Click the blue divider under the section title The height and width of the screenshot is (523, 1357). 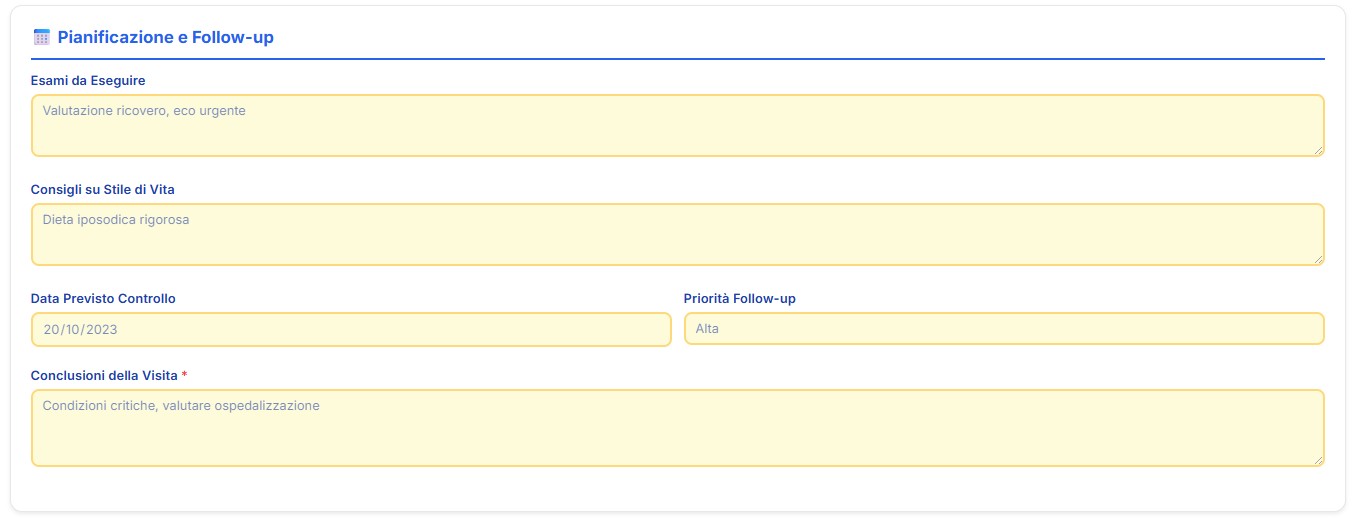coord(677,59)
